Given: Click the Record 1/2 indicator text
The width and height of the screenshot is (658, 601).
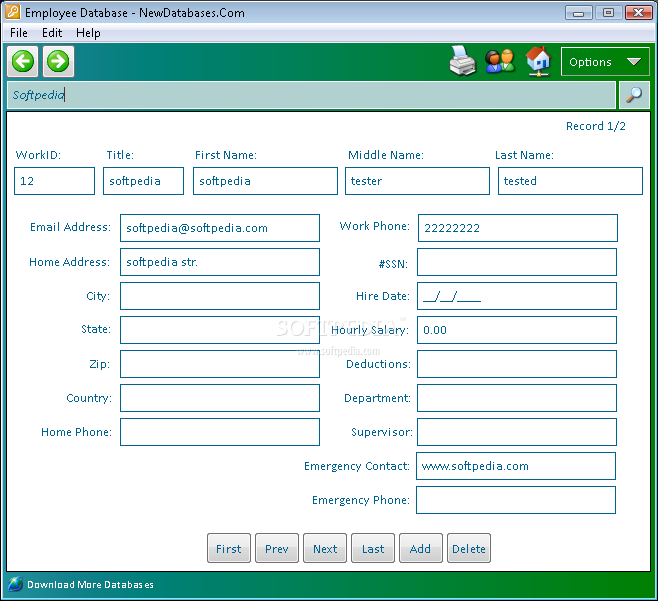Looking at the screenshot, I should click(x=595, y=126).
